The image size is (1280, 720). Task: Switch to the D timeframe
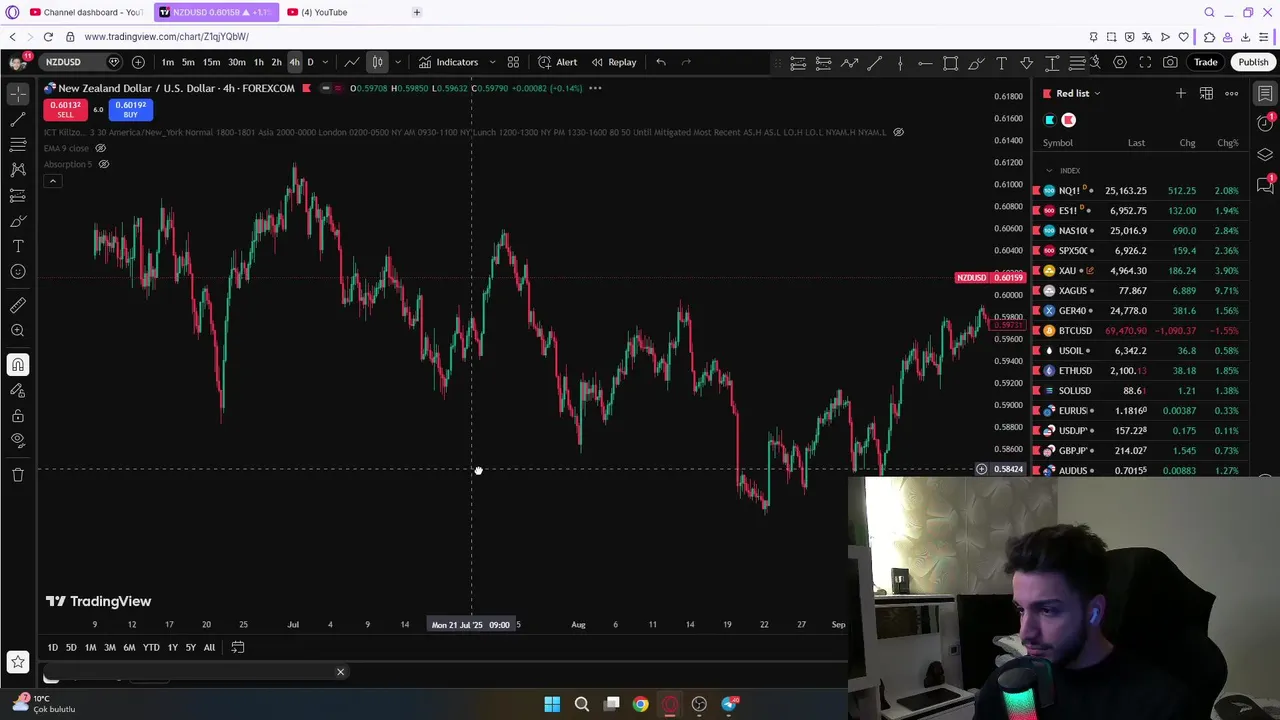pos(310,62)
